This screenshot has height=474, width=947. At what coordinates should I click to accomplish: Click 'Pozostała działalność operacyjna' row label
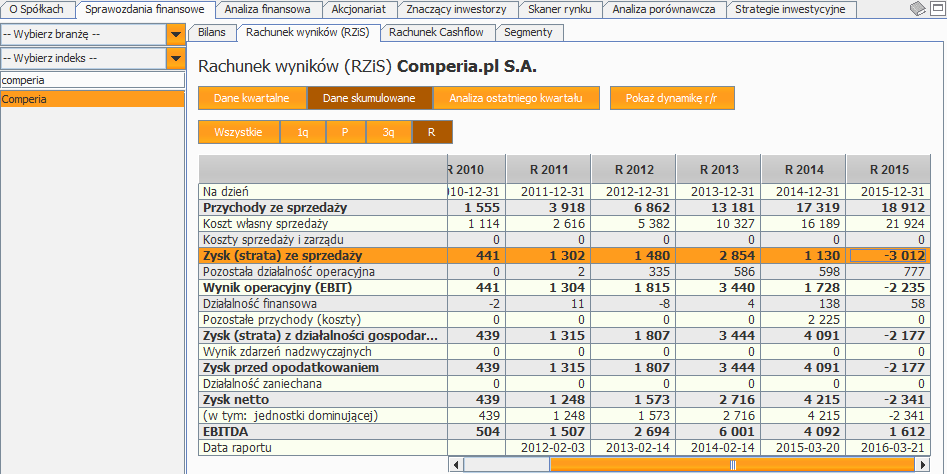tap(289, 272)
